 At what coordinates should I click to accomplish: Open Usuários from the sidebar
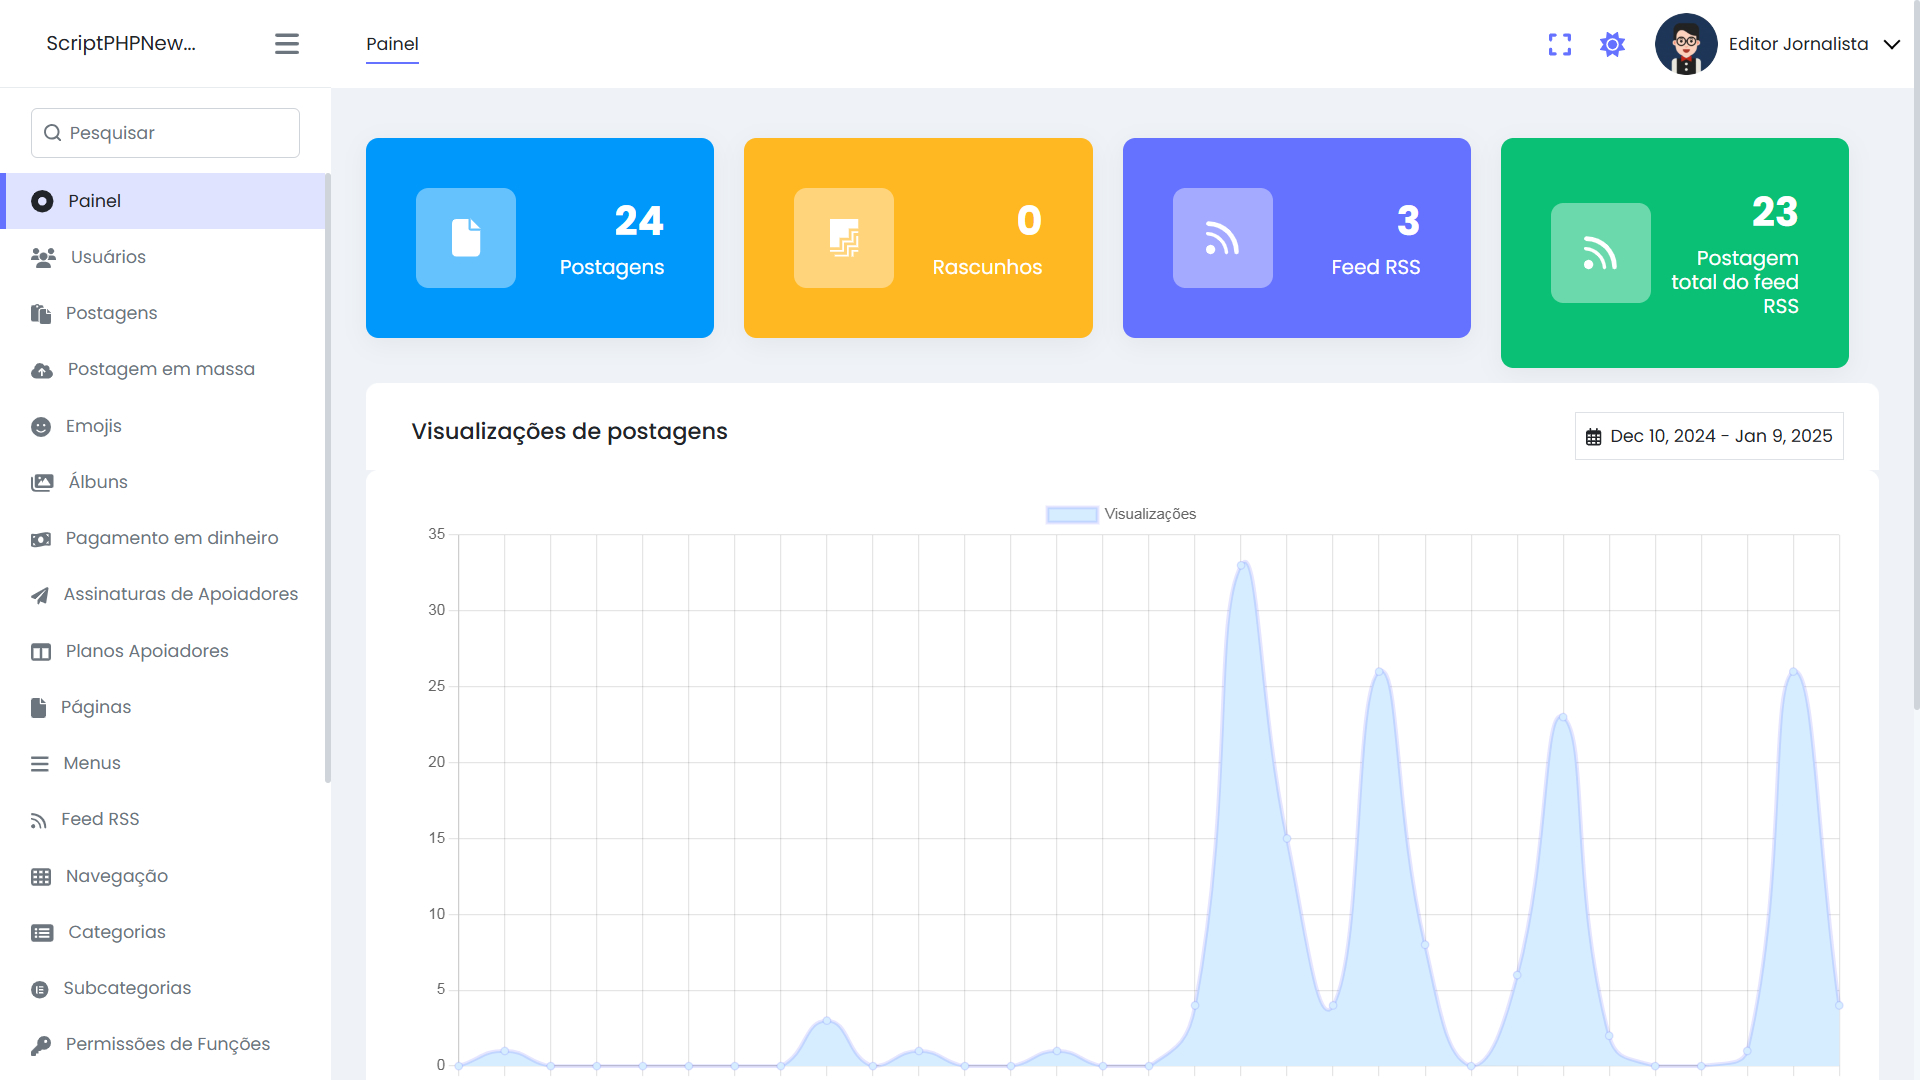108,257
